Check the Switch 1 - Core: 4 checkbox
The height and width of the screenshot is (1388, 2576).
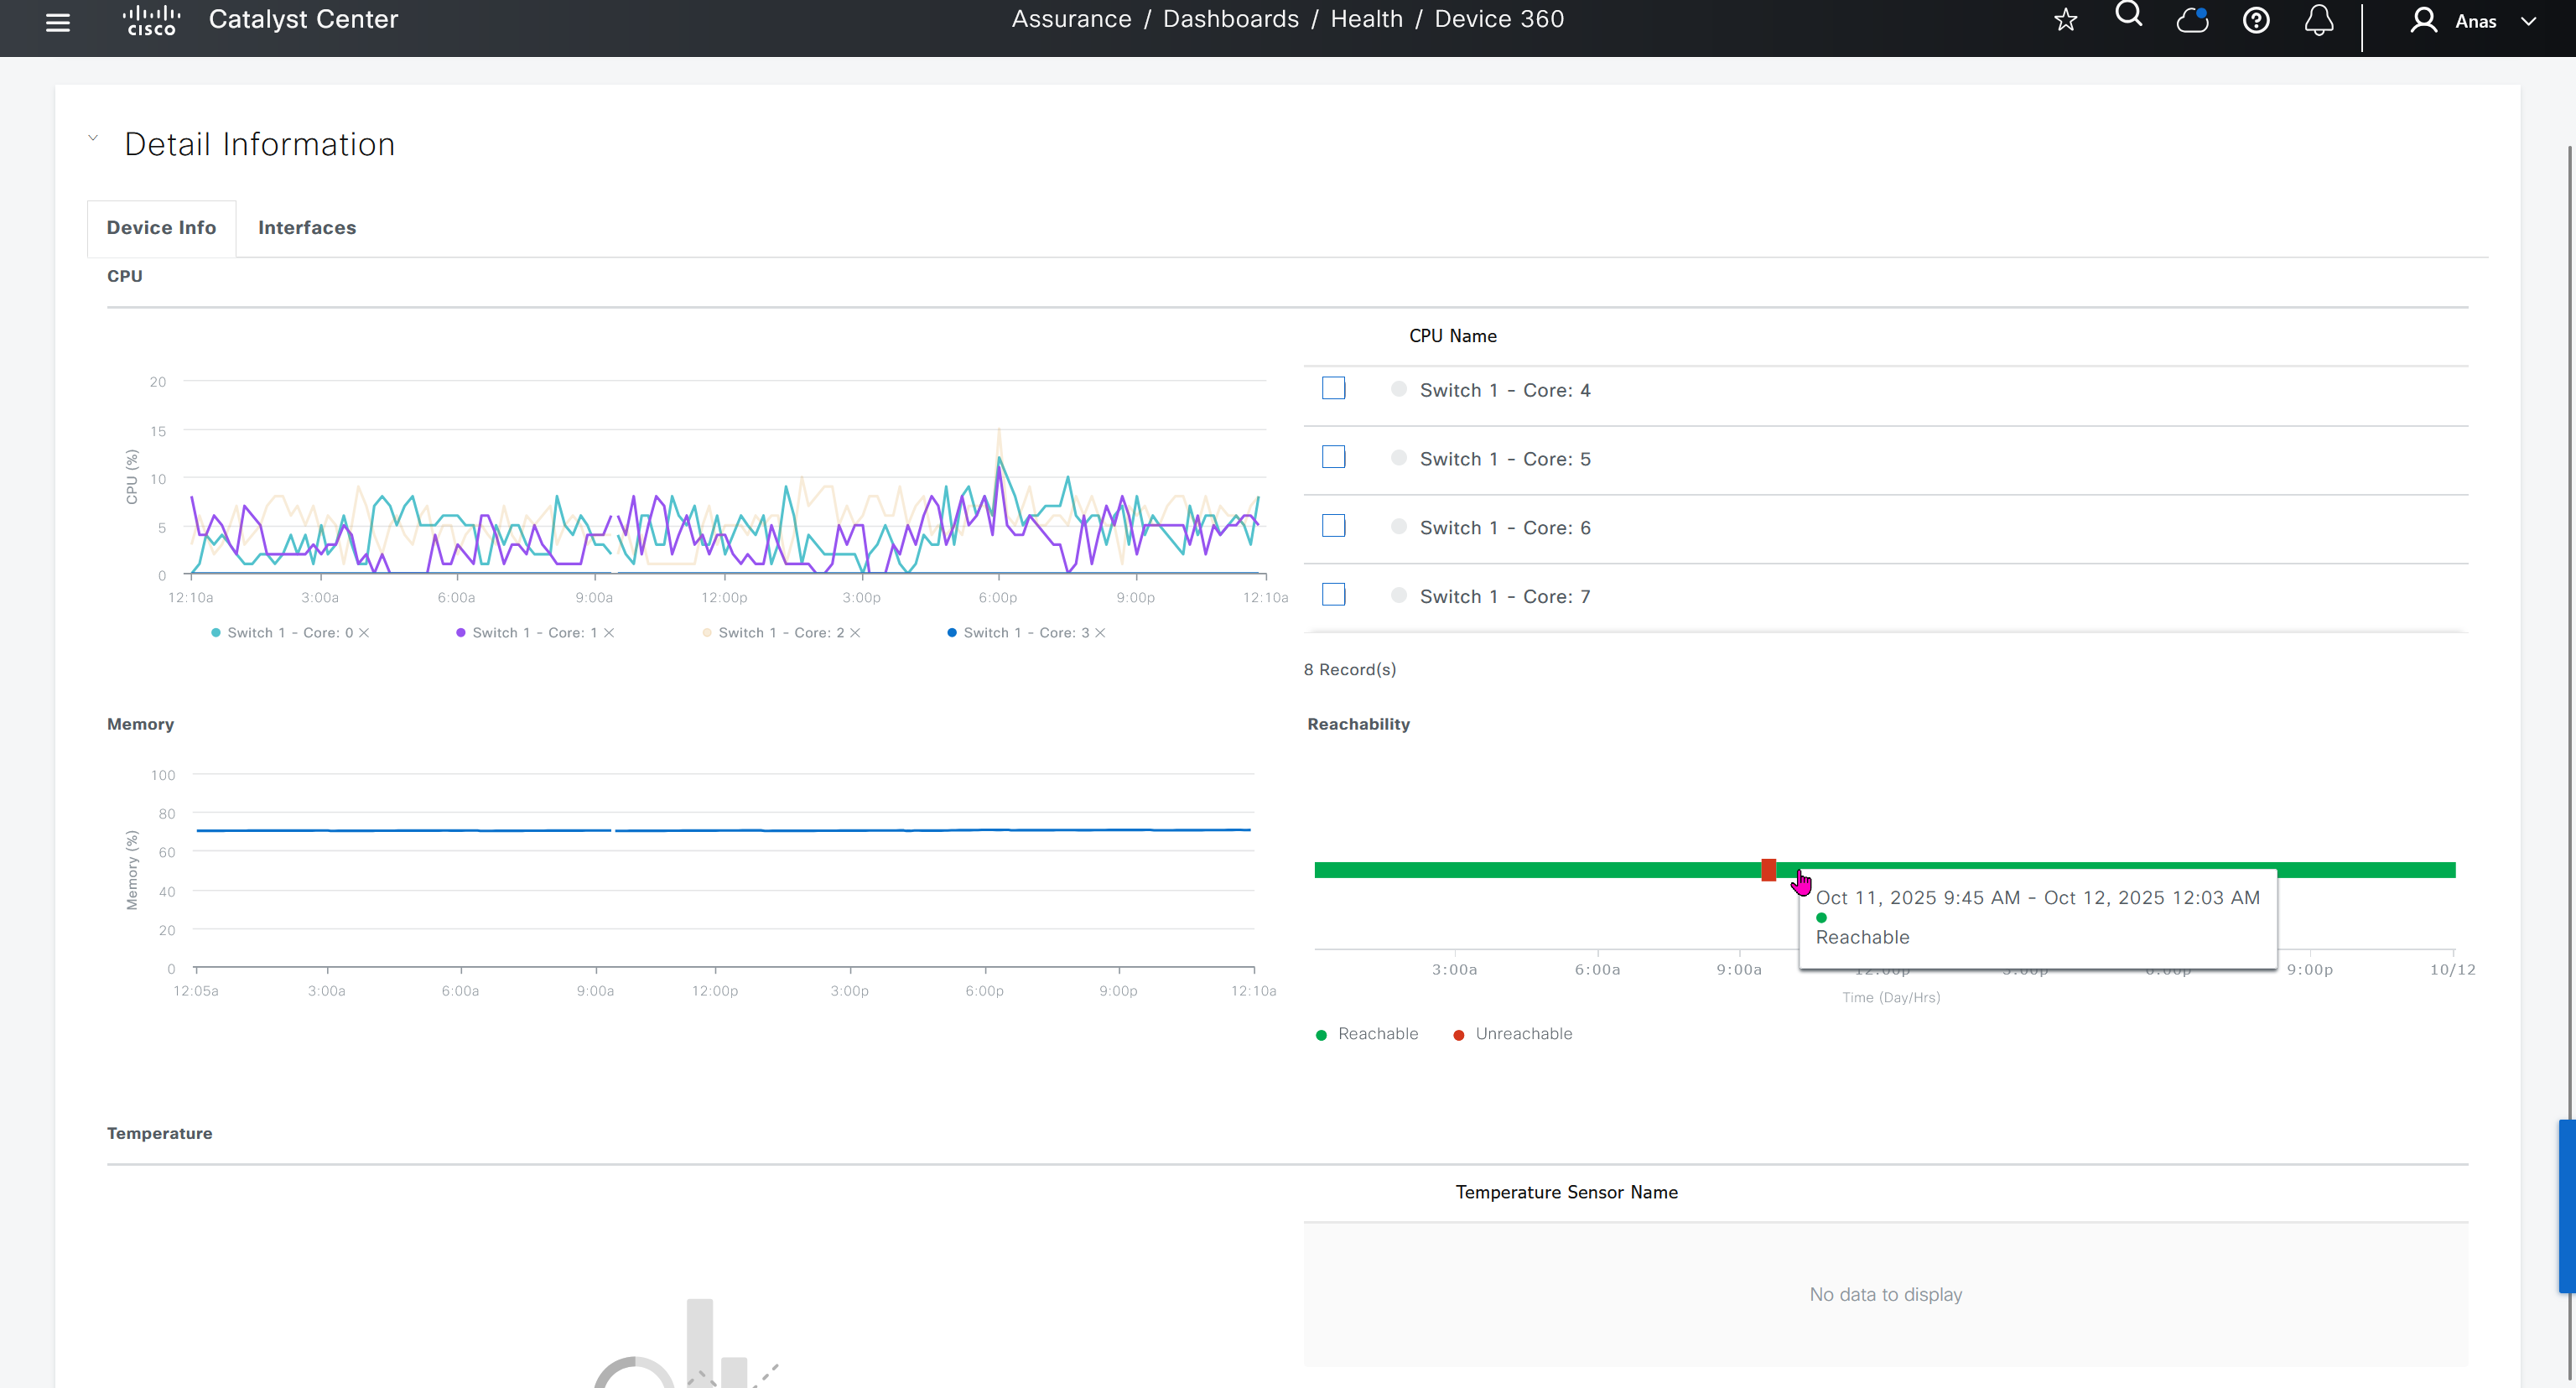click(1333, 388)
